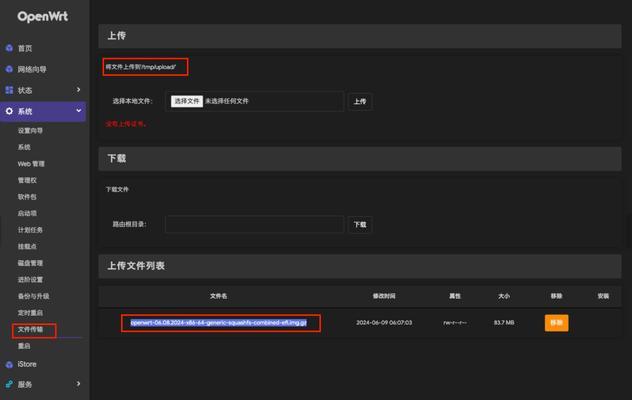Click the 下载文件 label

[x=117, y=189]
